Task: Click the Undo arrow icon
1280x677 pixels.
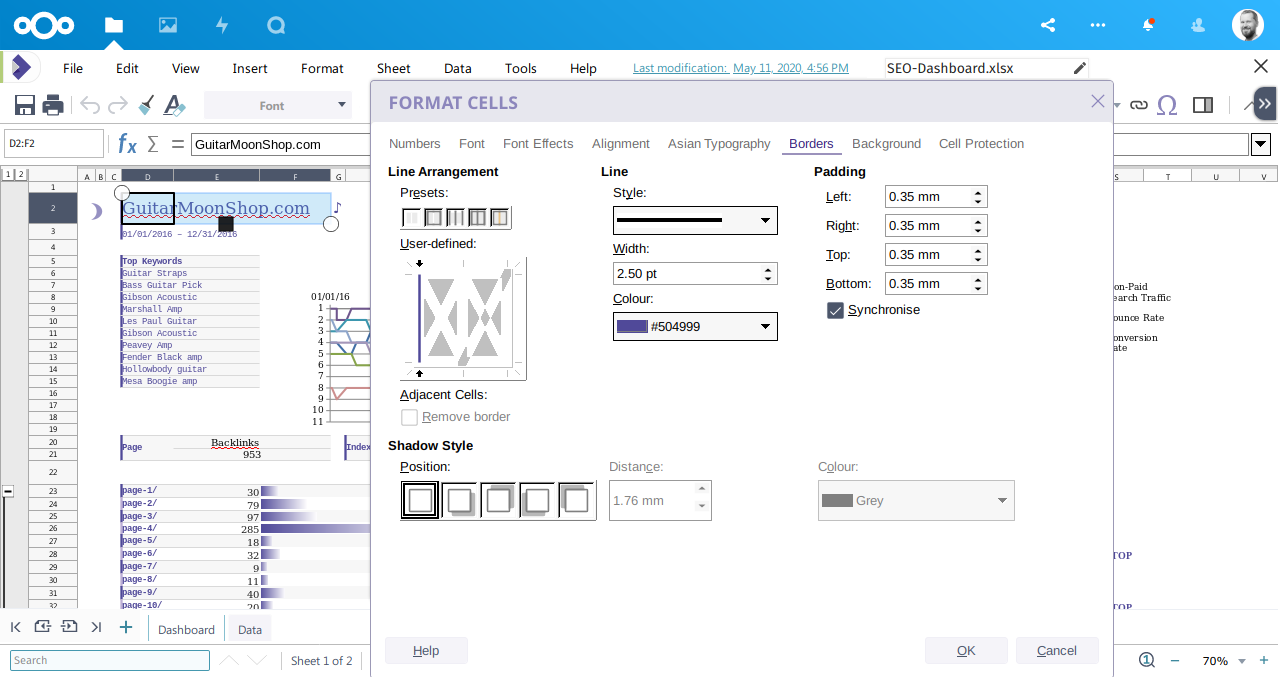Action: 90,105
